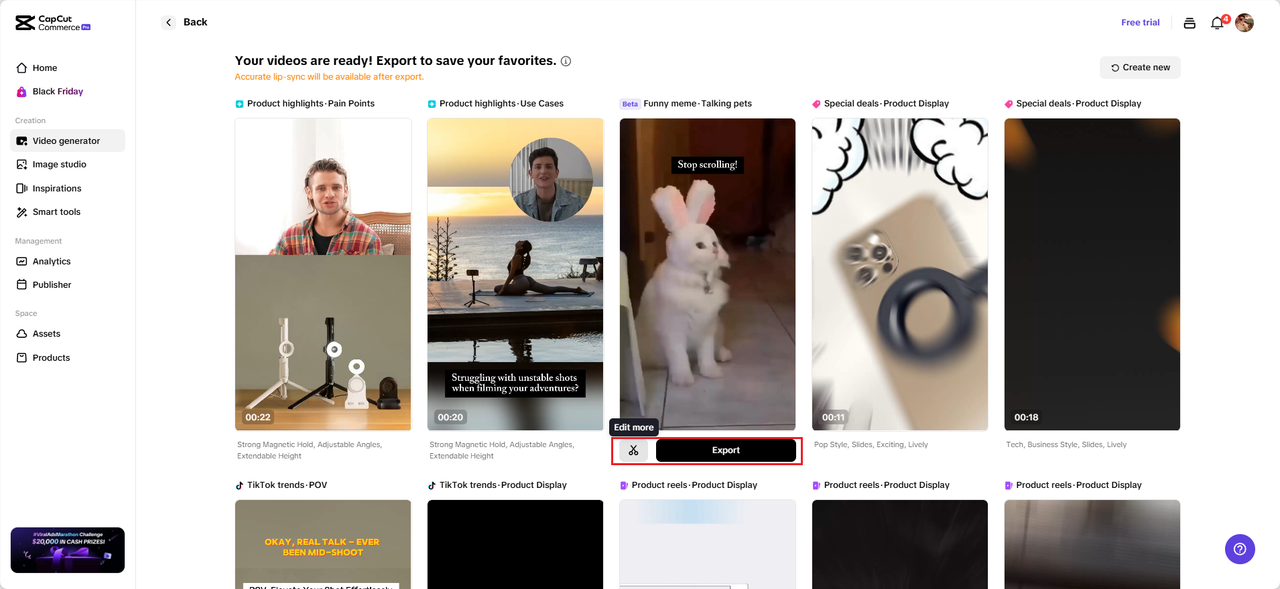Click the Smart tools wand icon

(x=22, y=212)
